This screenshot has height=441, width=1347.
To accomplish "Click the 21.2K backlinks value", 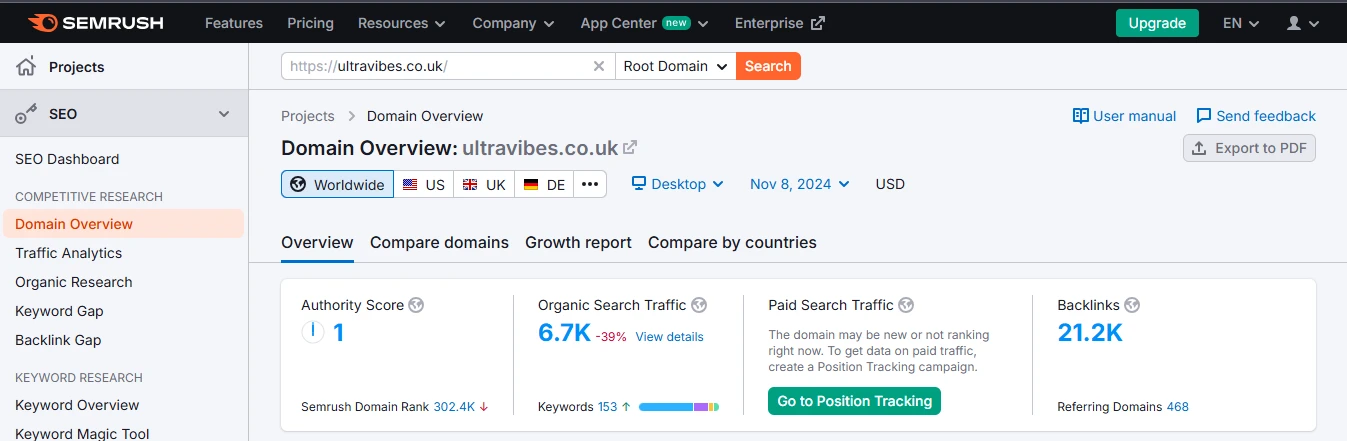I will [1090, 333].
